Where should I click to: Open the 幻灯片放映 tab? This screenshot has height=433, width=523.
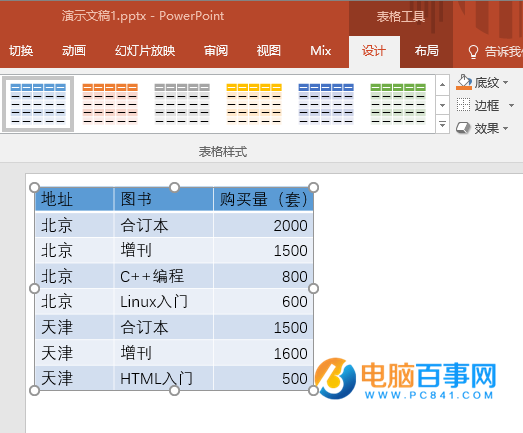pyautogui.click(x=145, y=51)
